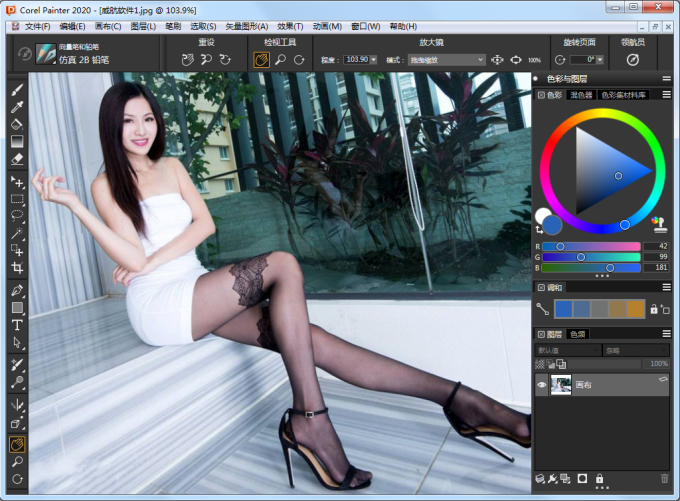680x501 pixels.
Task: Click the blue main color swatch
Action: coord(552,224)
